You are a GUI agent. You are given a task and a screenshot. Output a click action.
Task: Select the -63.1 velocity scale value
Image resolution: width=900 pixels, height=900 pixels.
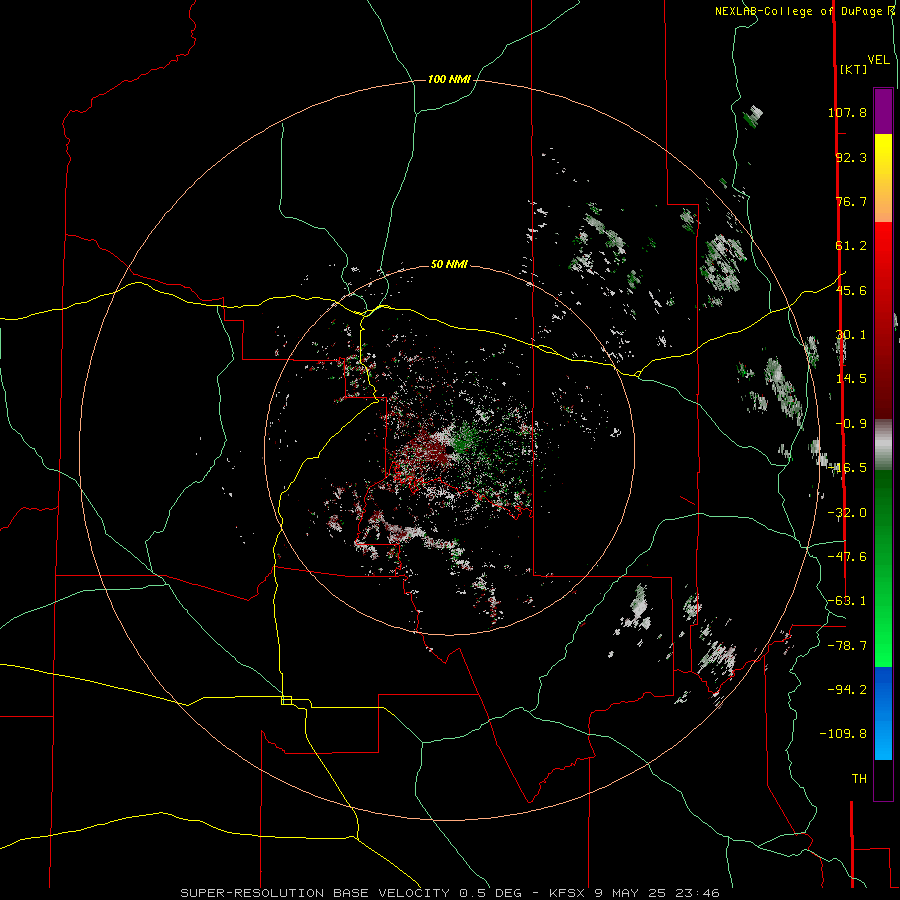point(847,601)
